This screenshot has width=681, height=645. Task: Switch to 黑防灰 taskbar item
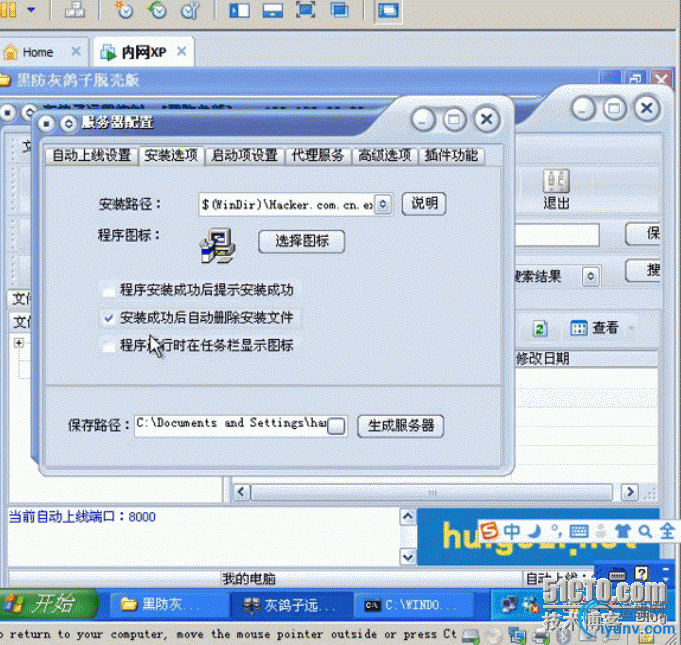[168, 605]
